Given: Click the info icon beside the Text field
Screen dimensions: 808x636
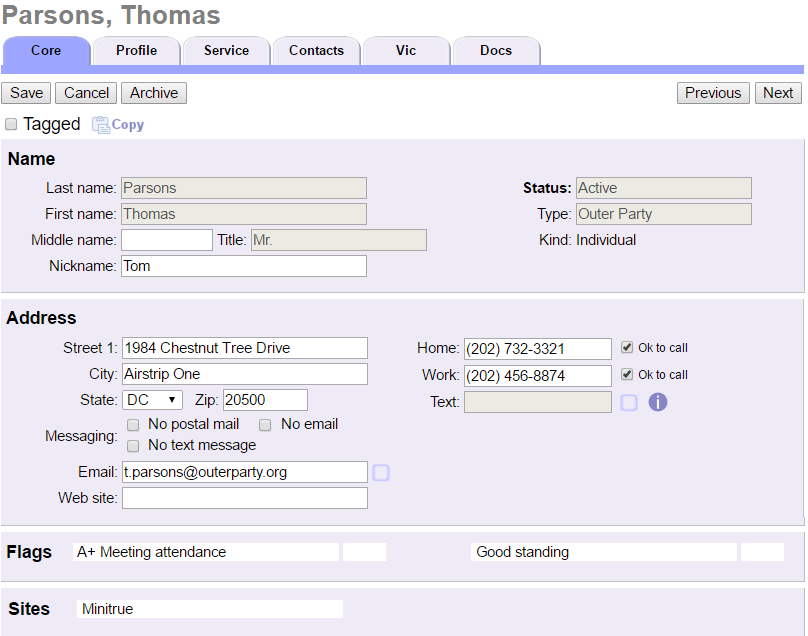Looking at the screenshot, I should 657,402.
